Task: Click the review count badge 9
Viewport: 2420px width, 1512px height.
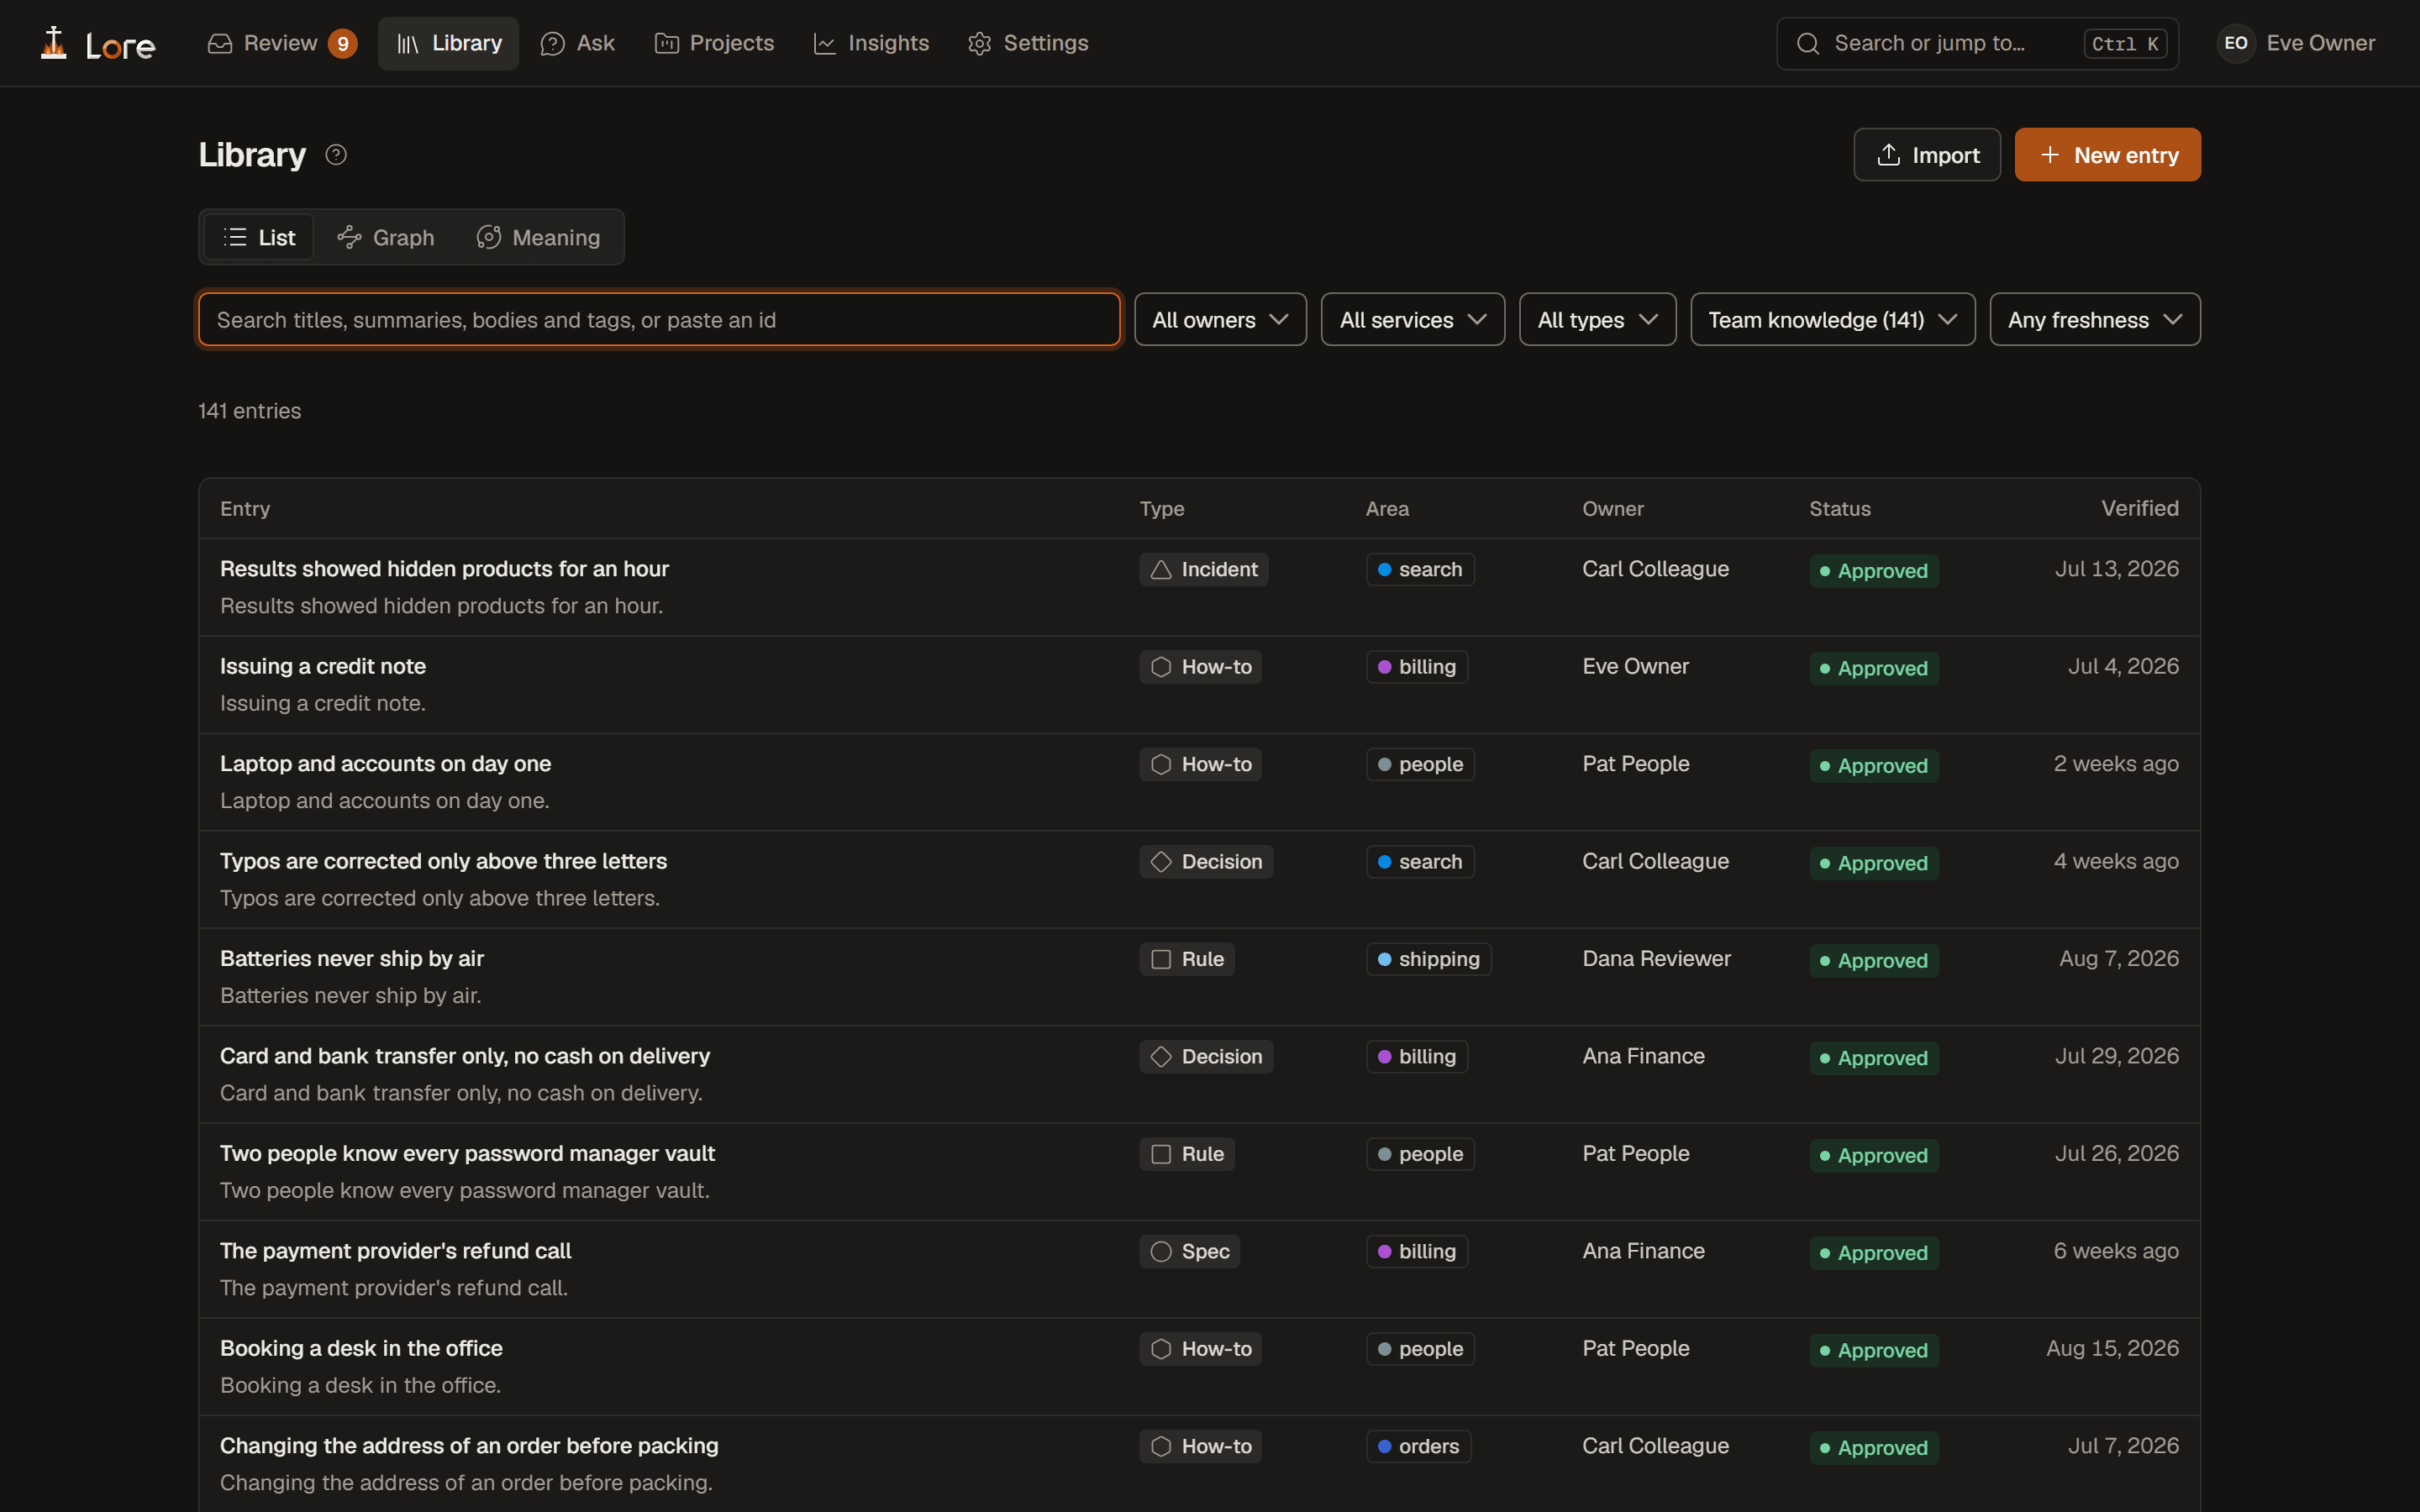Action: click(343, 43)
